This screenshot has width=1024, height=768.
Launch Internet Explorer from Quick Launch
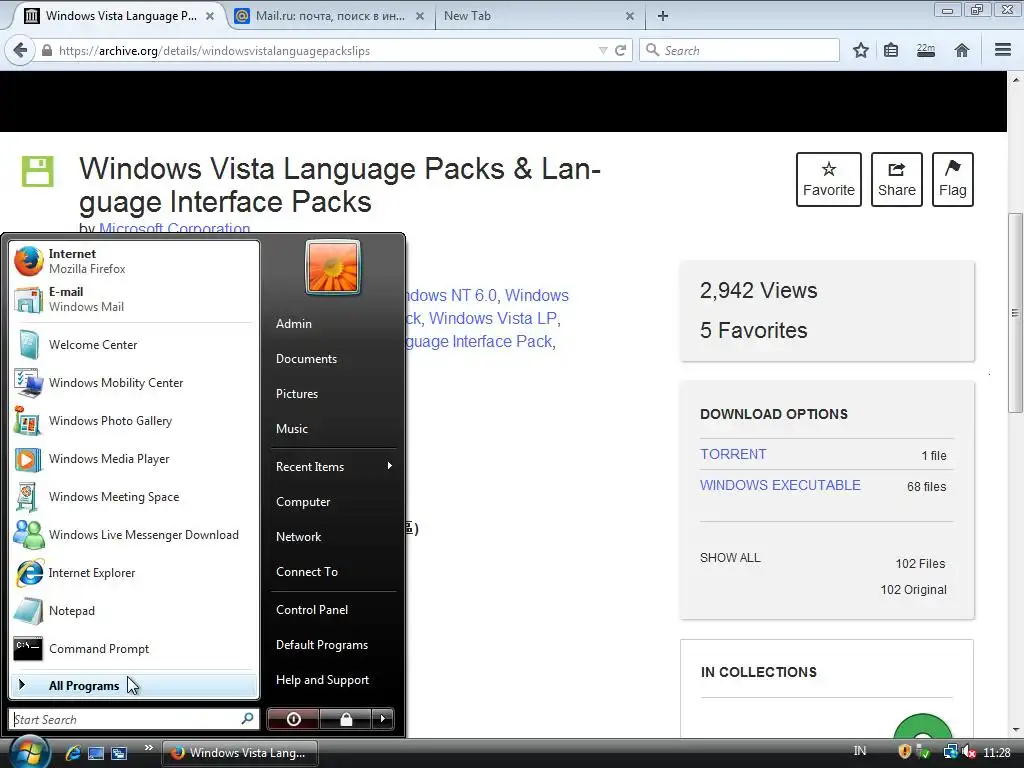tap(73, 752)
